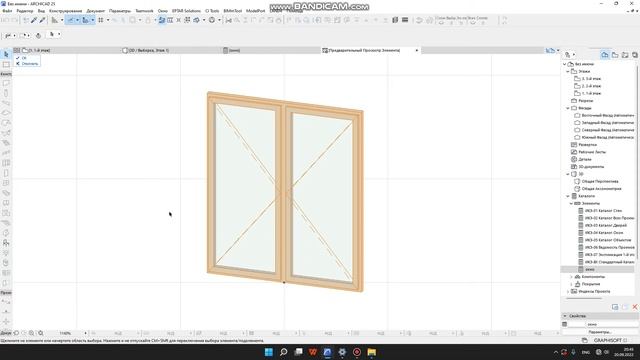Open Windows Search from the taskbar
This screenshot has width=640, height=360.
283,352
